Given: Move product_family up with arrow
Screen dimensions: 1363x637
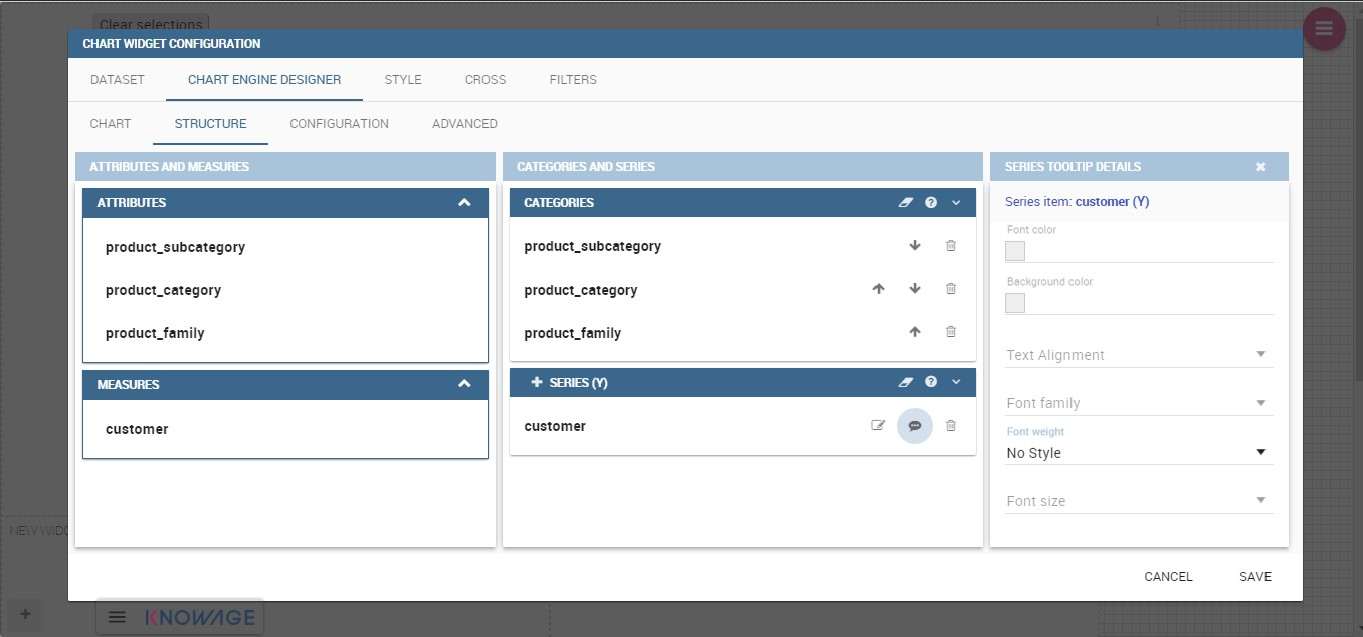Looking at the screenshot, I should click(915, 332).
